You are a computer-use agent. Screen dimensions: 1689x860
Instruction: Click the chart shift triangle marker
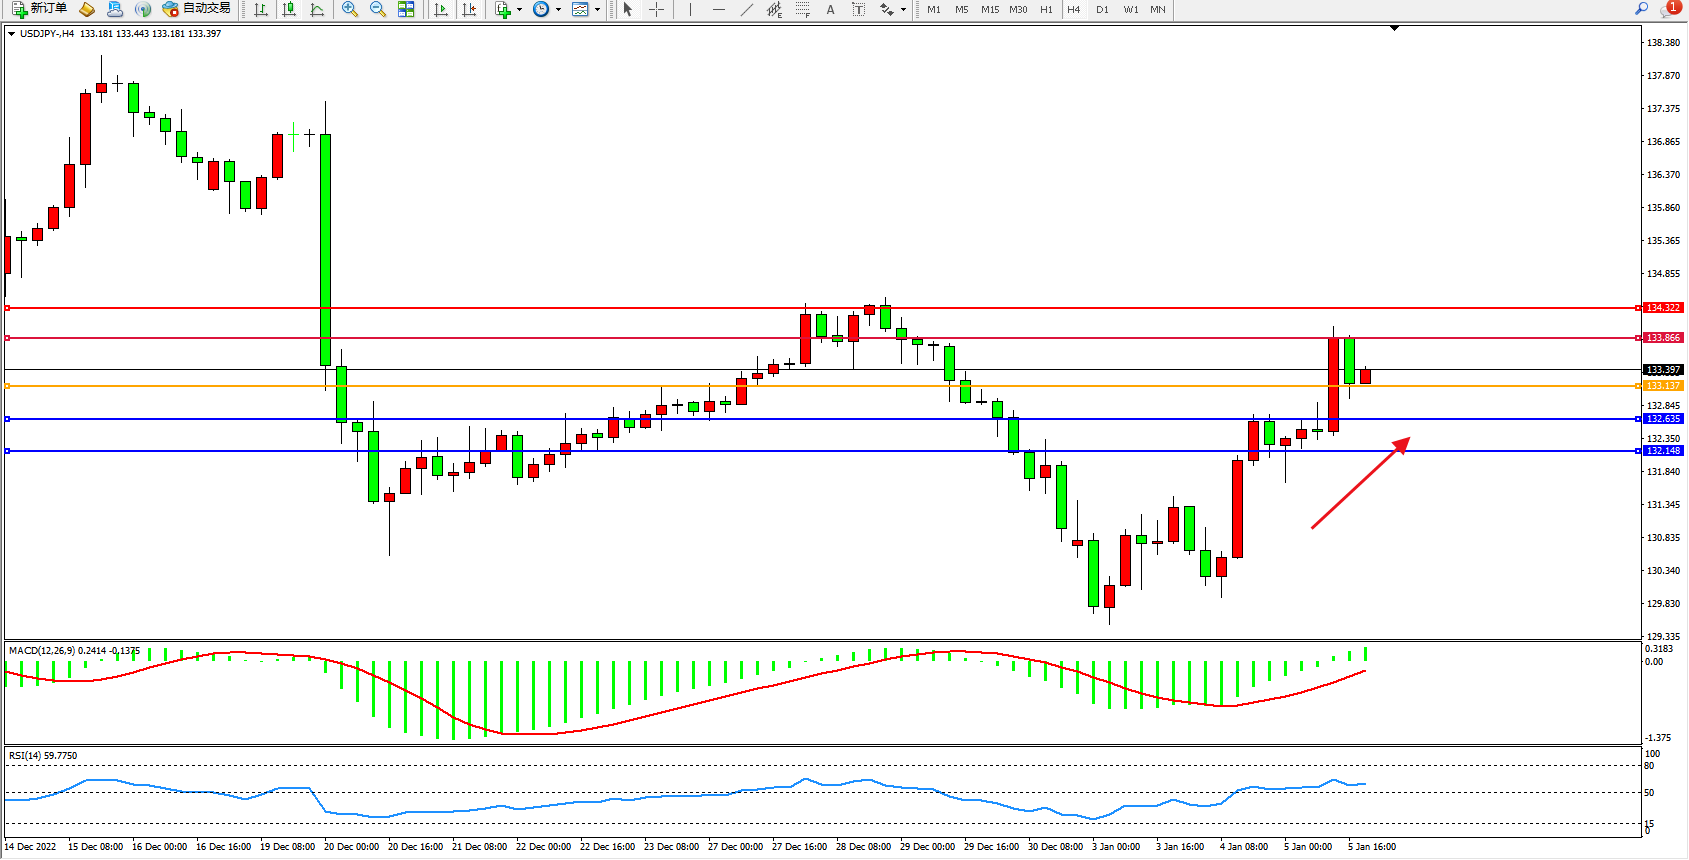tap(1394, 29)
